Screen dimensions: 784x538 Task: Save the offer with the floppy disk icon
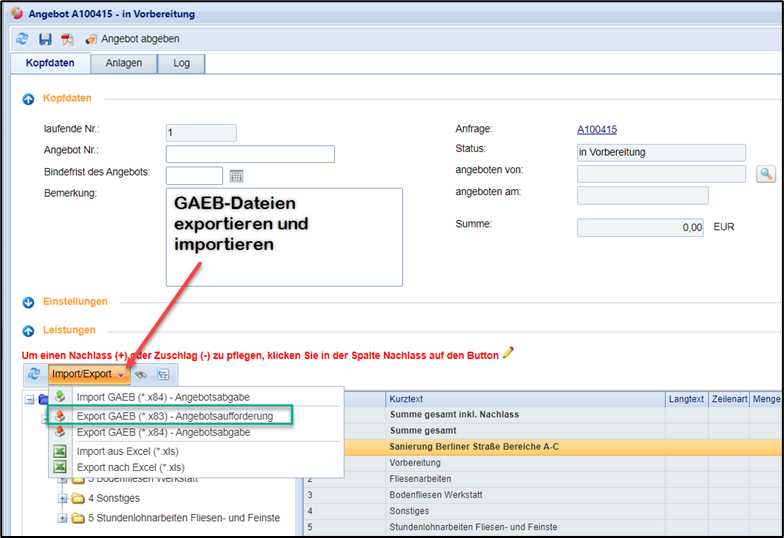point(45,39)
